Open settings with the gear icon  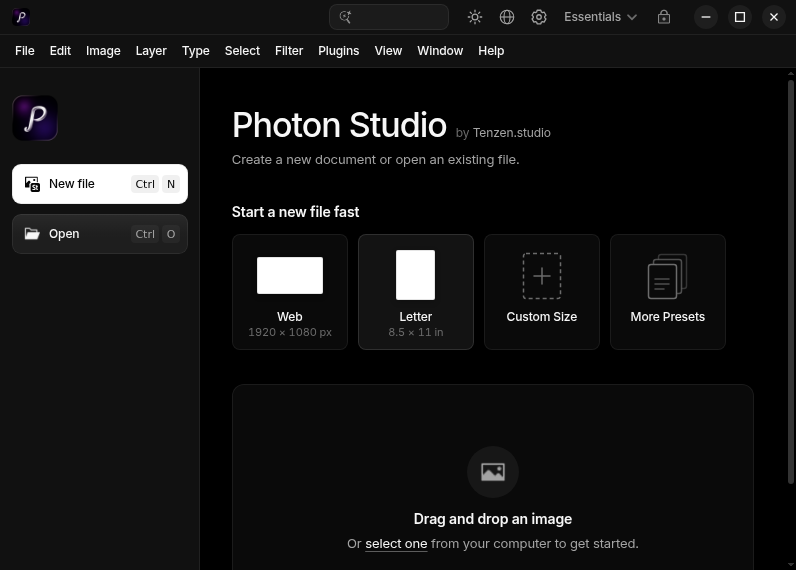[539, 17]
